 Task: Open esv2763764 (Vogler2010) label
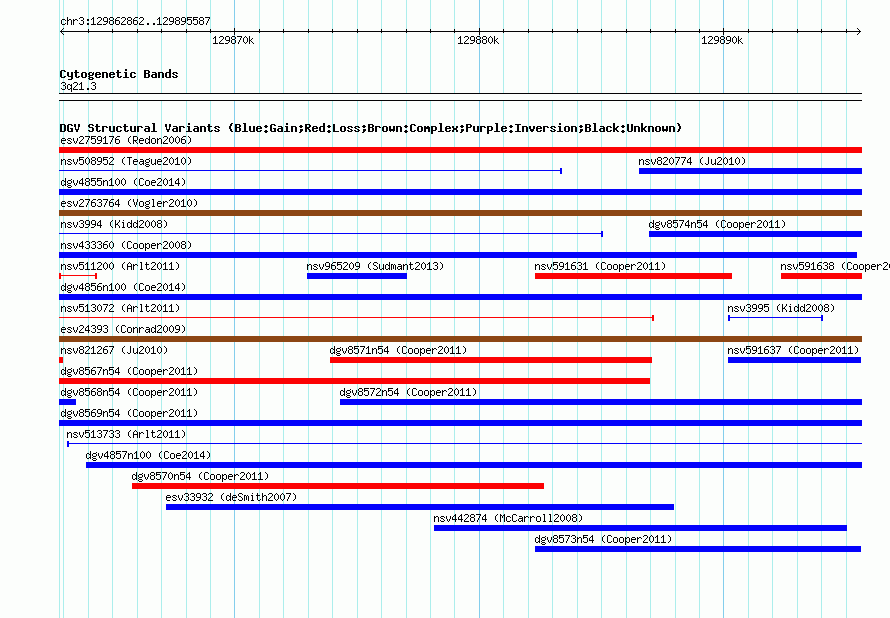coord(129,203)
